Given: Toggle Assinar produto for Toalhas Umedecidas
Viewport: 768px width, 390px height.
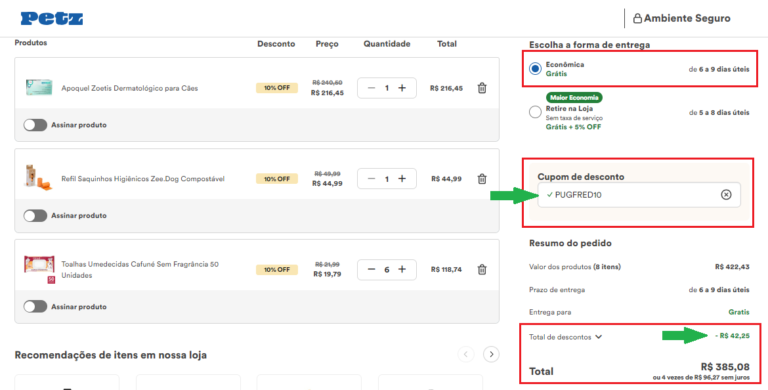Looking at the screenshot, I should (x=35, y=307).
